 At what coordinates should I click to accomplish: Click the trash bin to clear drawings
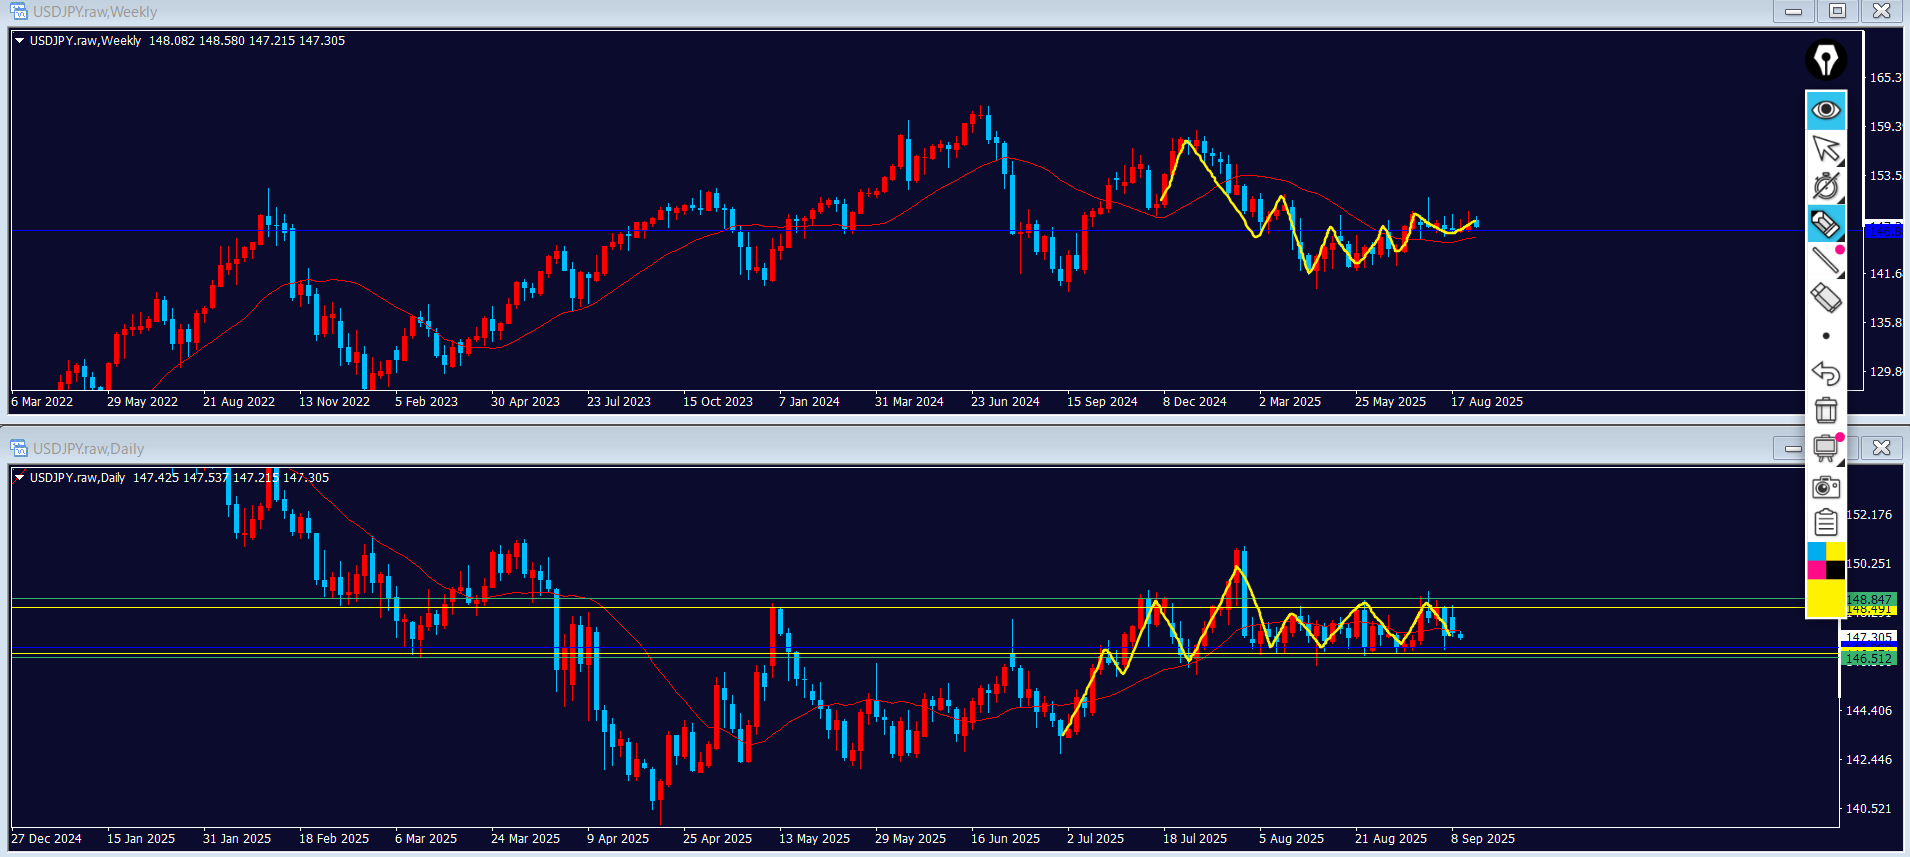tap(1826, 410)
